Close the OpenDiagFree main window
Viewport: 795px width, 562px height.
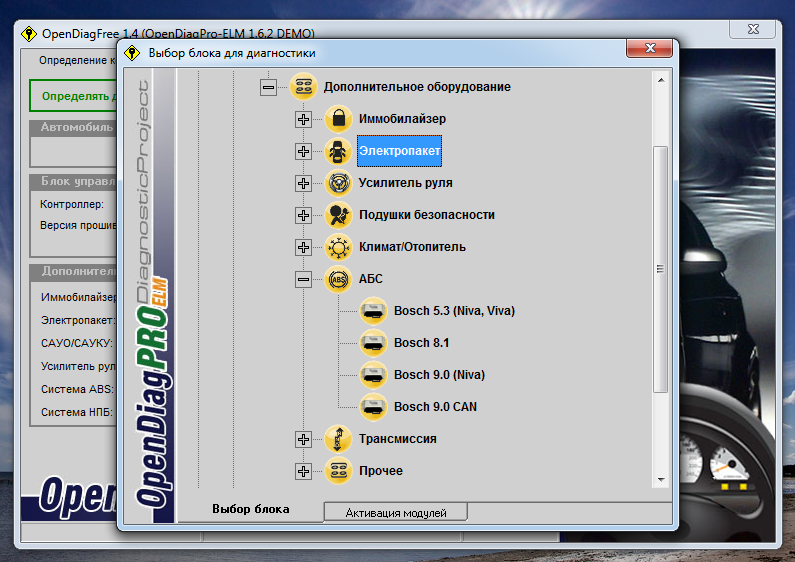click(x=752, y=29)
